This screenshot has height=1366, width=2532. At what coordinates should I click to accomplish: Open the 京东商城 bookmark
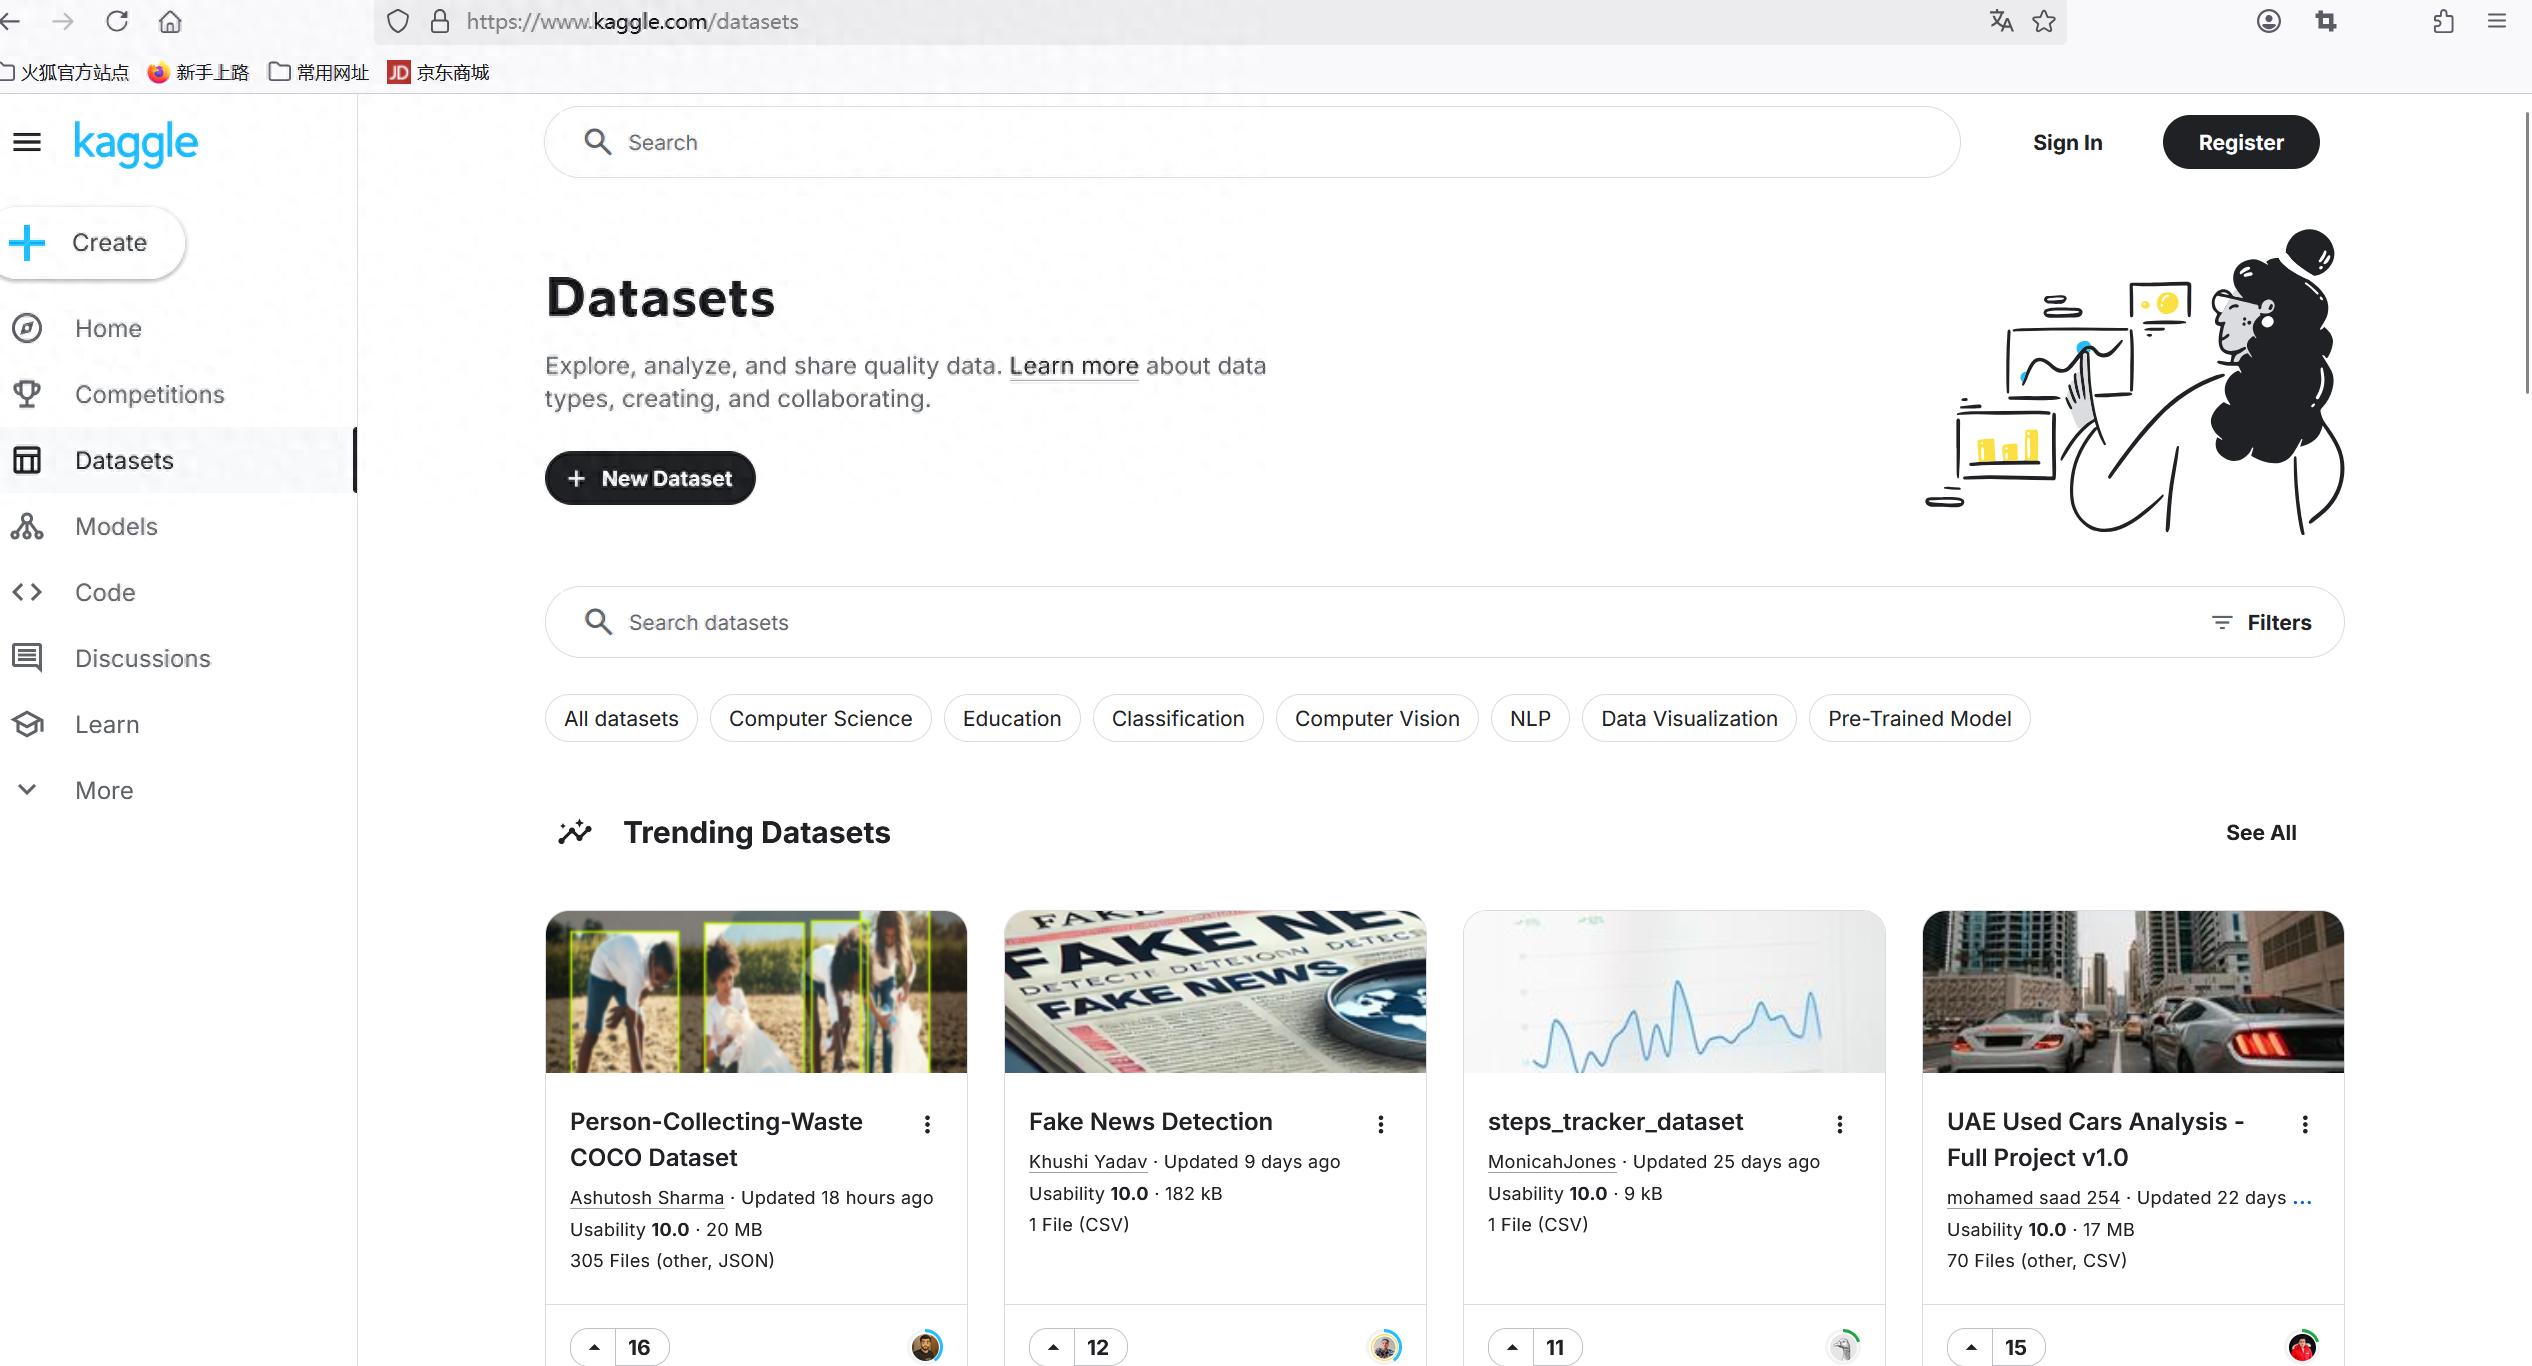click(x=439, y=72)
